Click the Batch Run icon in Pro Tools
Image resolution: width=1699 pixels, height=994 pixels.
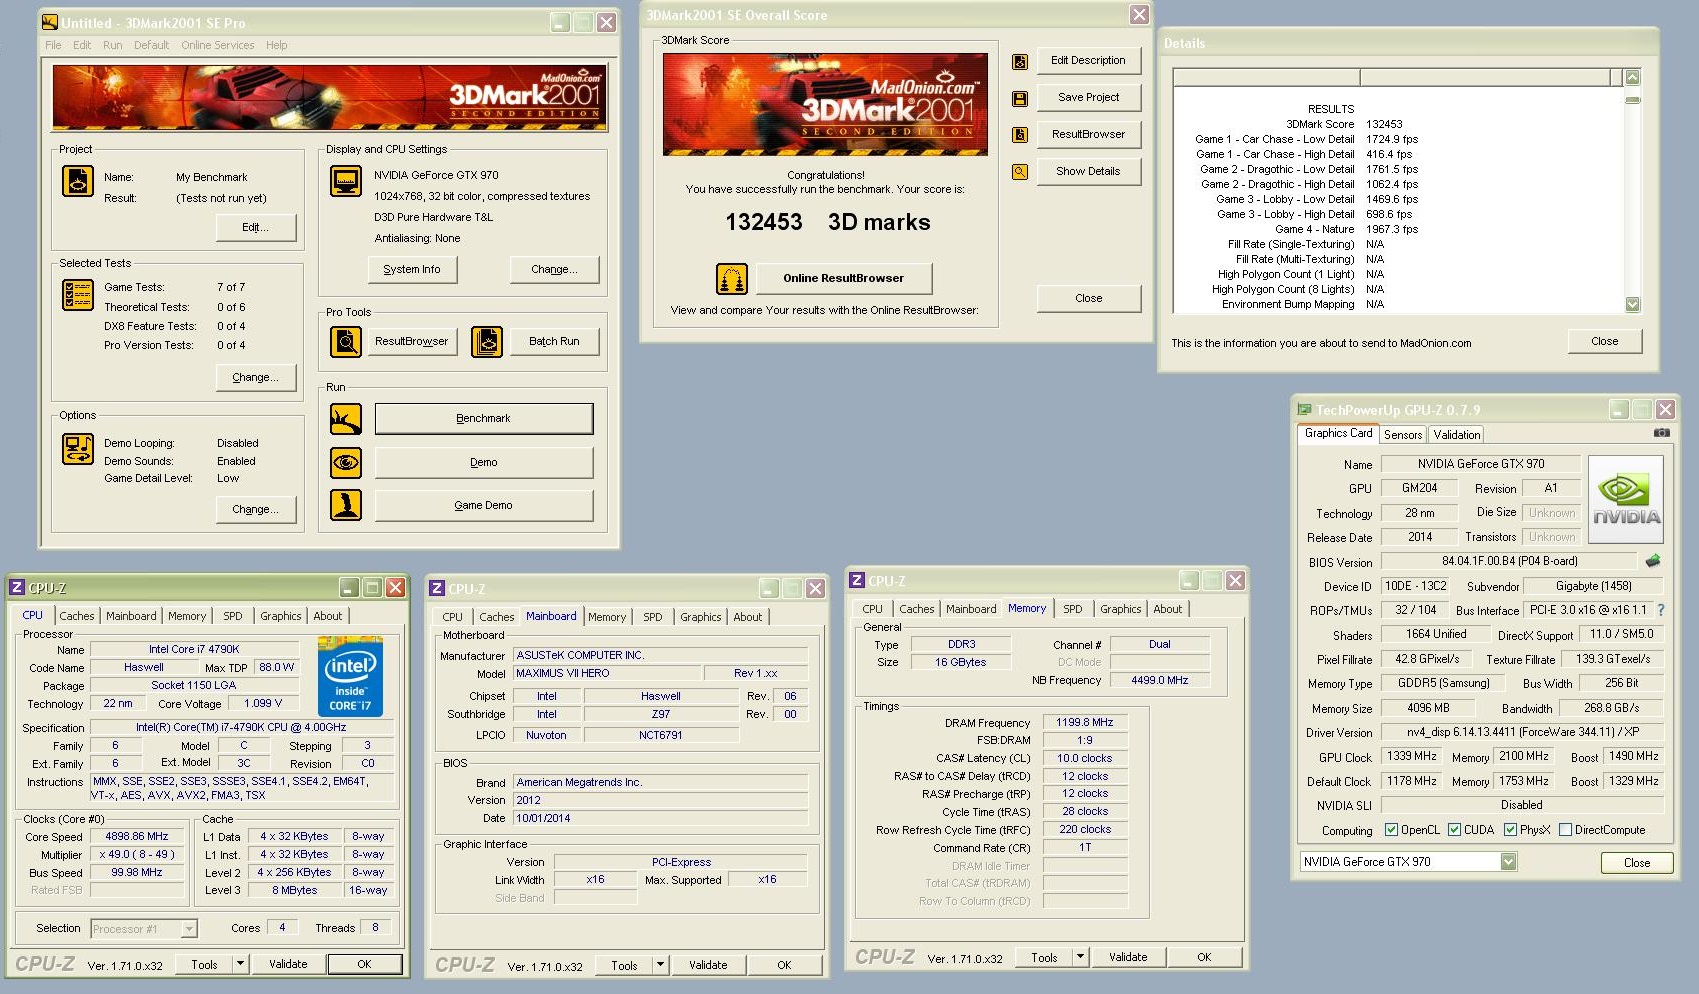pyautogui.click(x=487, y=342)
